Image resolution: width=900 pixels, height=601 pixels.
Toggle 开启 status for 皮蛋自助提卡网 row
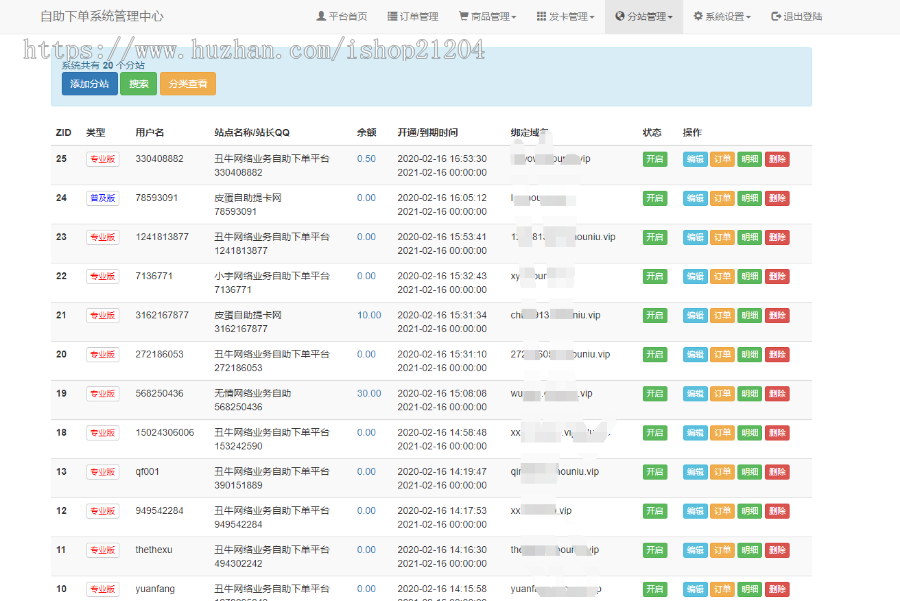click(655, 198)
